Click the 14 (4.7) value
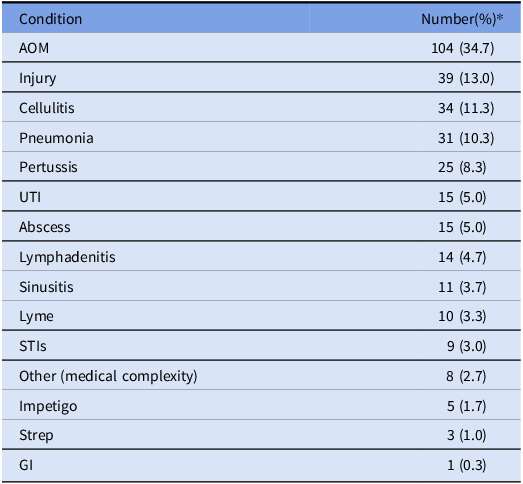This screenshot has width=523, height=484. [x=462, y=257]
